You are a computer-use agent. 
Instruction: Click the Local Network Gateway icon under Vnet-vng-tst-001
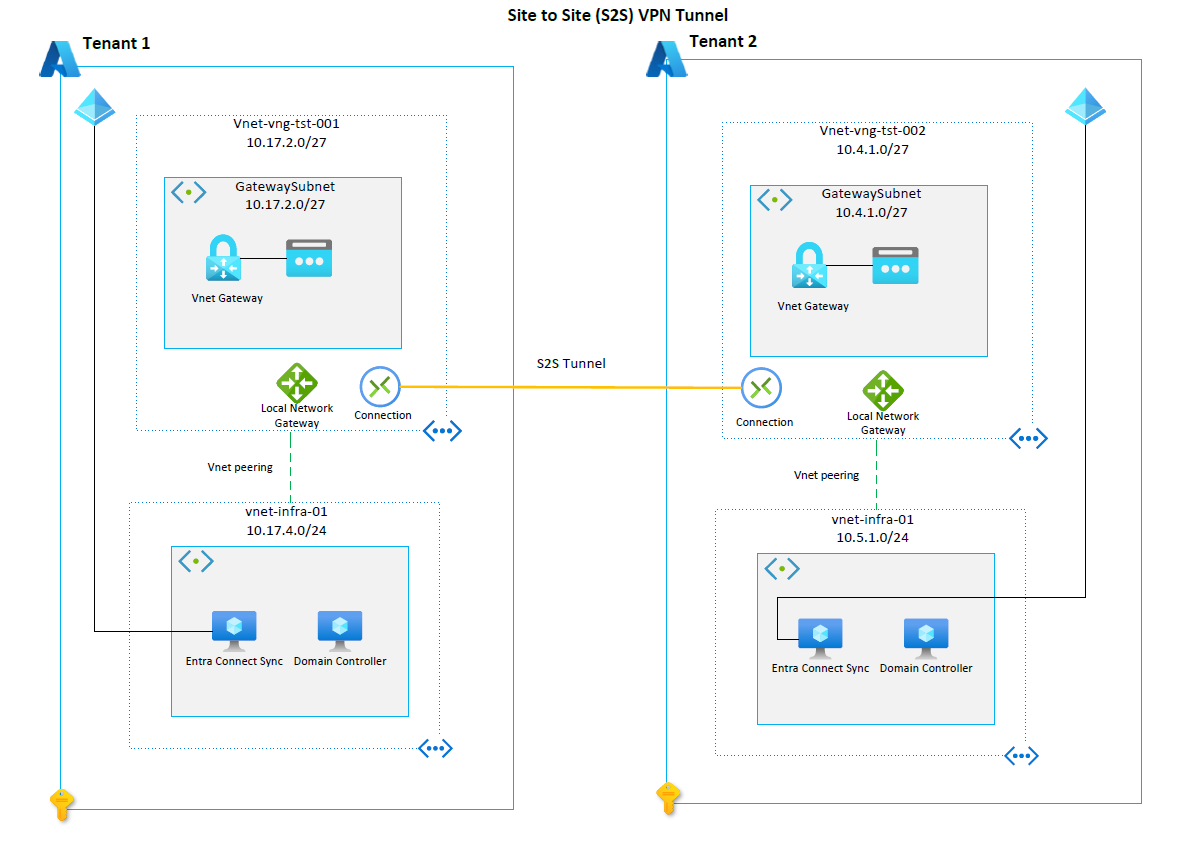tap(295, 383)
